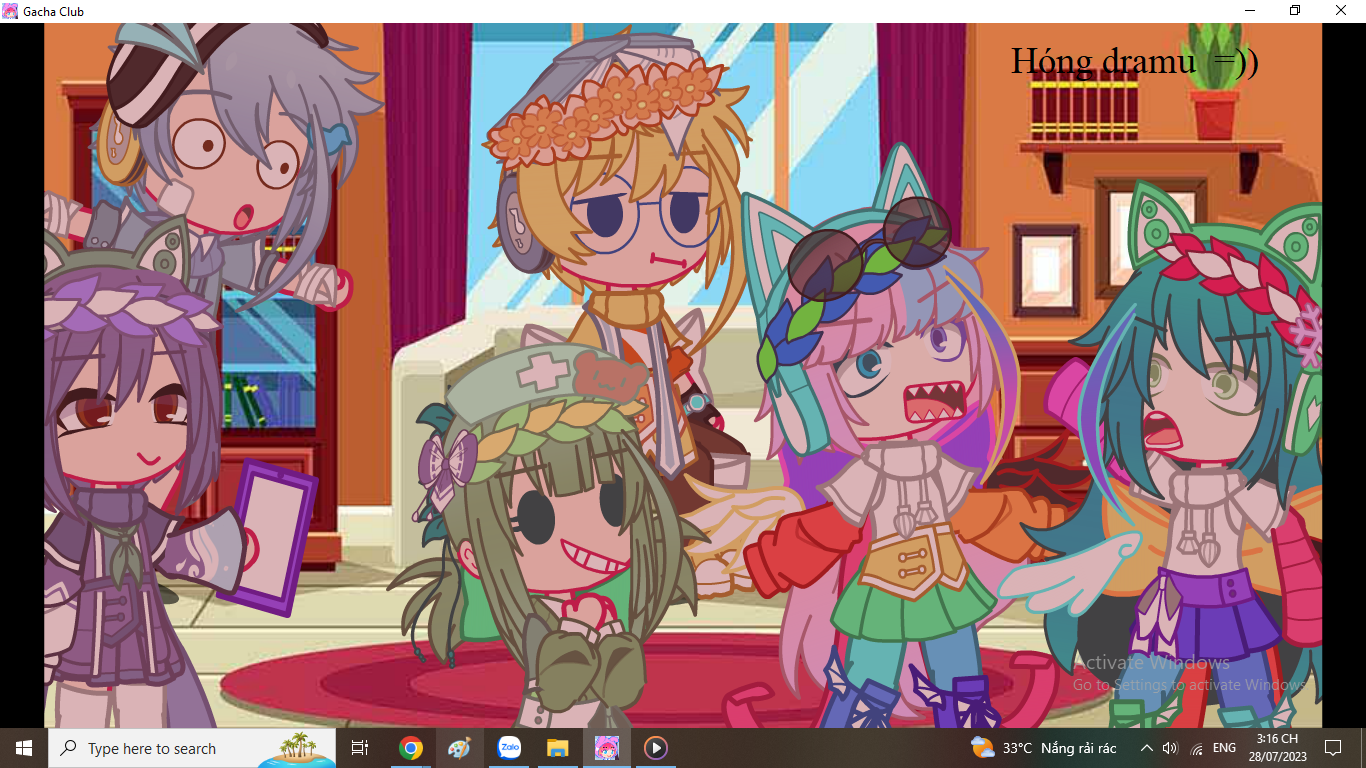Expand hidden system tray icons
Image resolution: width=1366 pixels, height=768 pixels.
tap(1147, 748)
